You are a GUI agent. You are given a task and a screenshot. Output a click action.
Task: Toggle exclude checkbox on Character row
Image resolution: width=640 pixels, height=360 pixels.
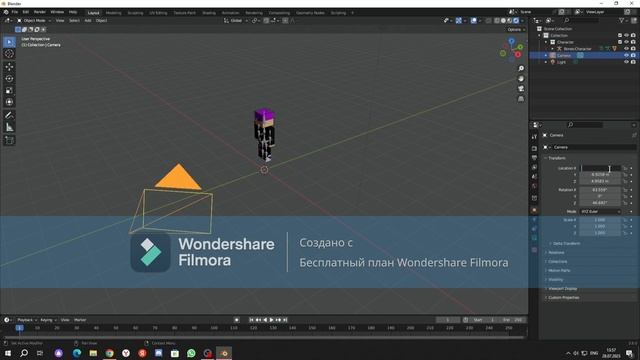[620, 42]
